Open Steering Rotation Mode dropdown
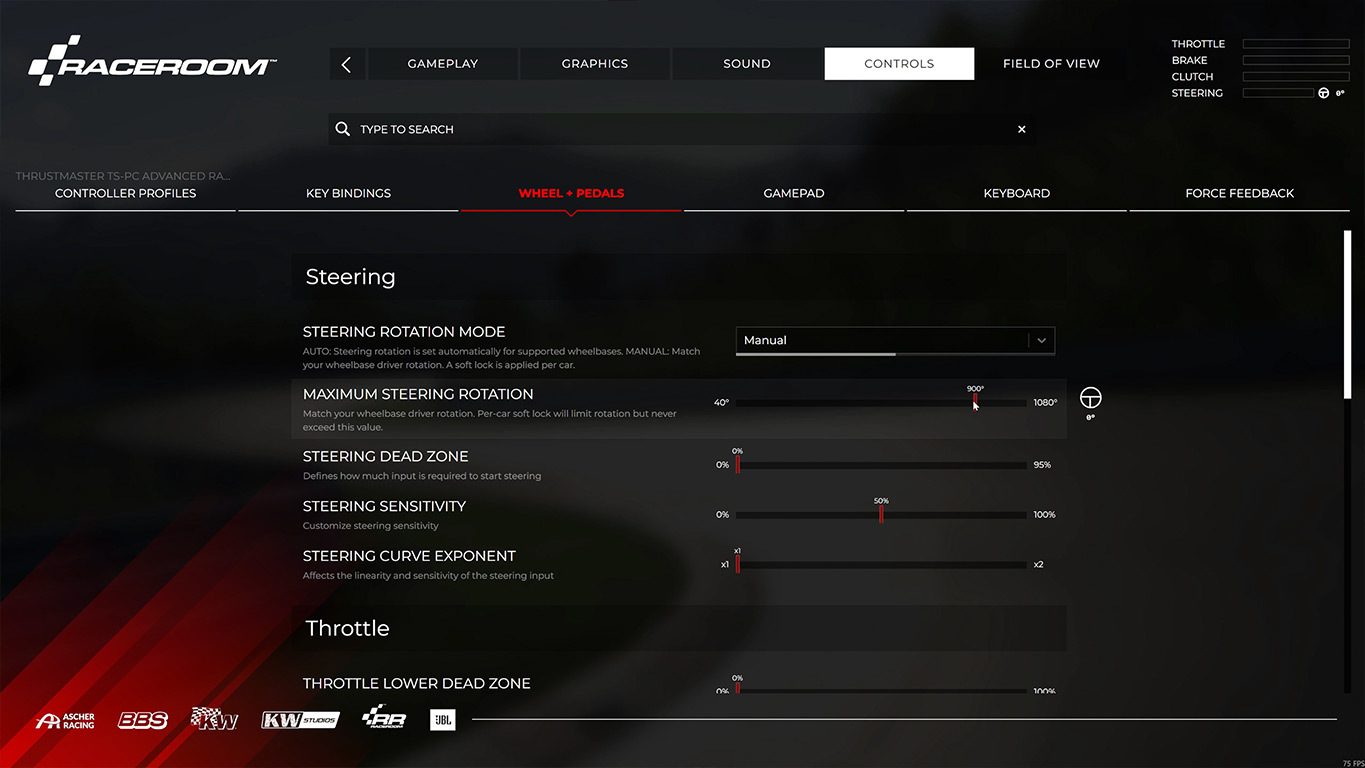 pos(894,340)
